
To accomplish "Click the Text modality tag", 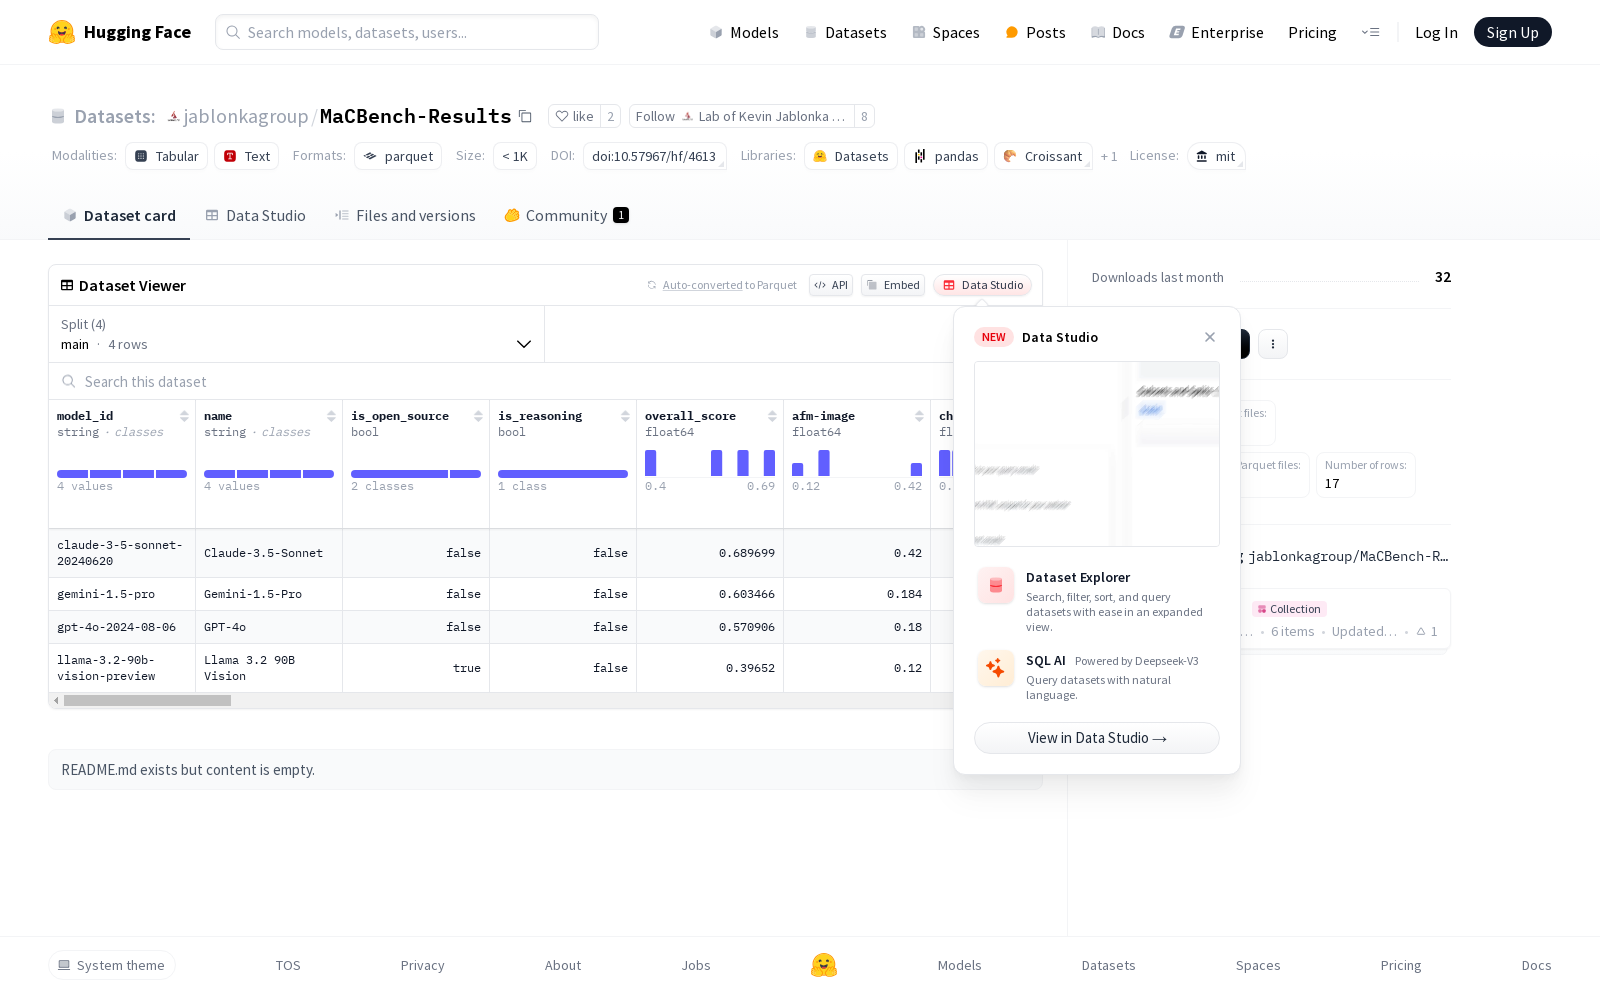I will [247, 156].
